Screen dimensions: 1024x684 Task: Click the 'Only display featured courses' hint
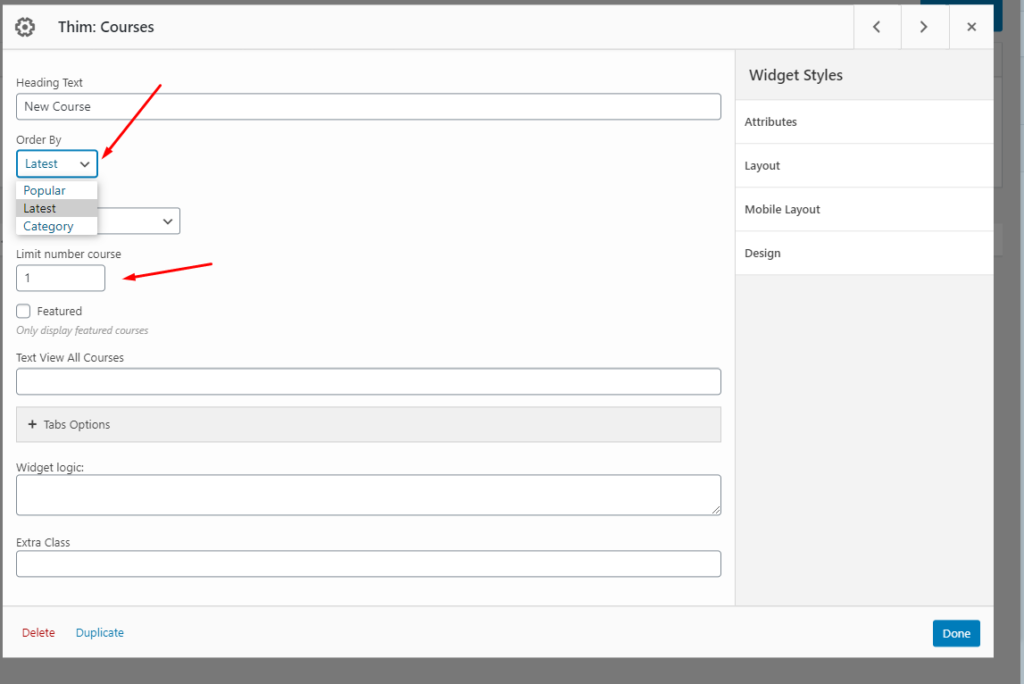pos(82,331)
